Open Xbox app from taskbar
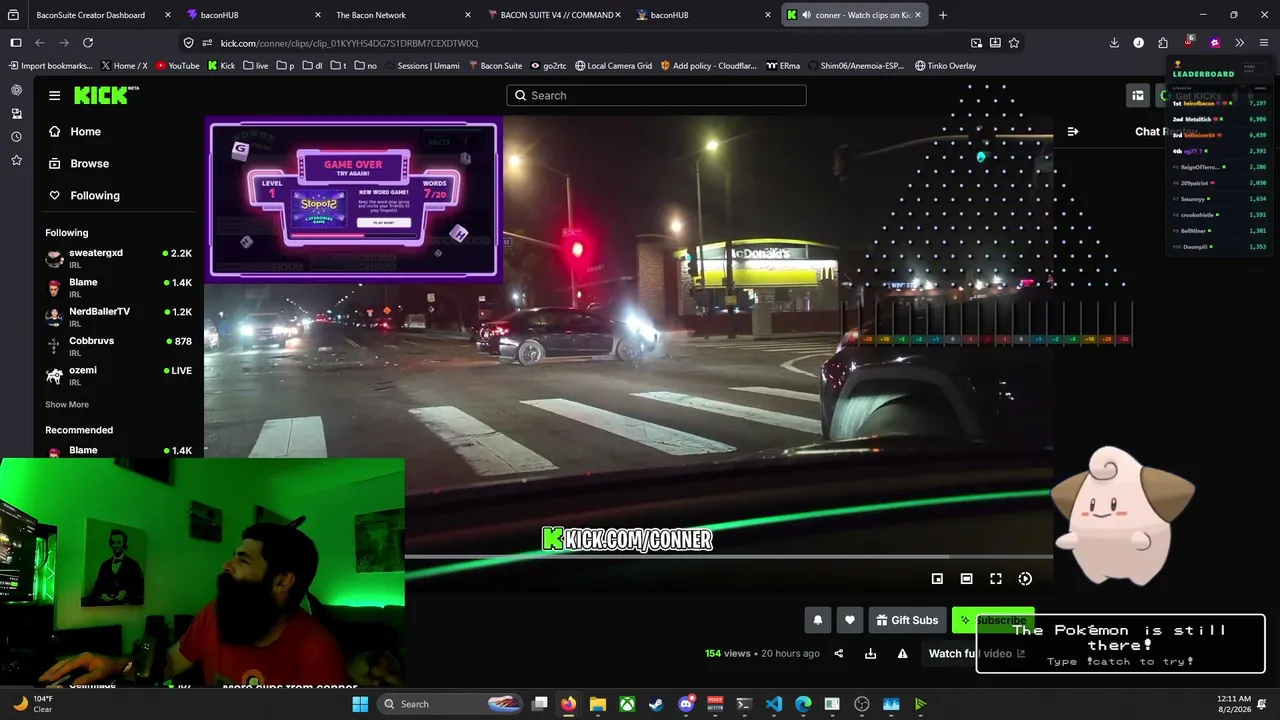This screenshot has height=720, width=1280. pos(627,704)
